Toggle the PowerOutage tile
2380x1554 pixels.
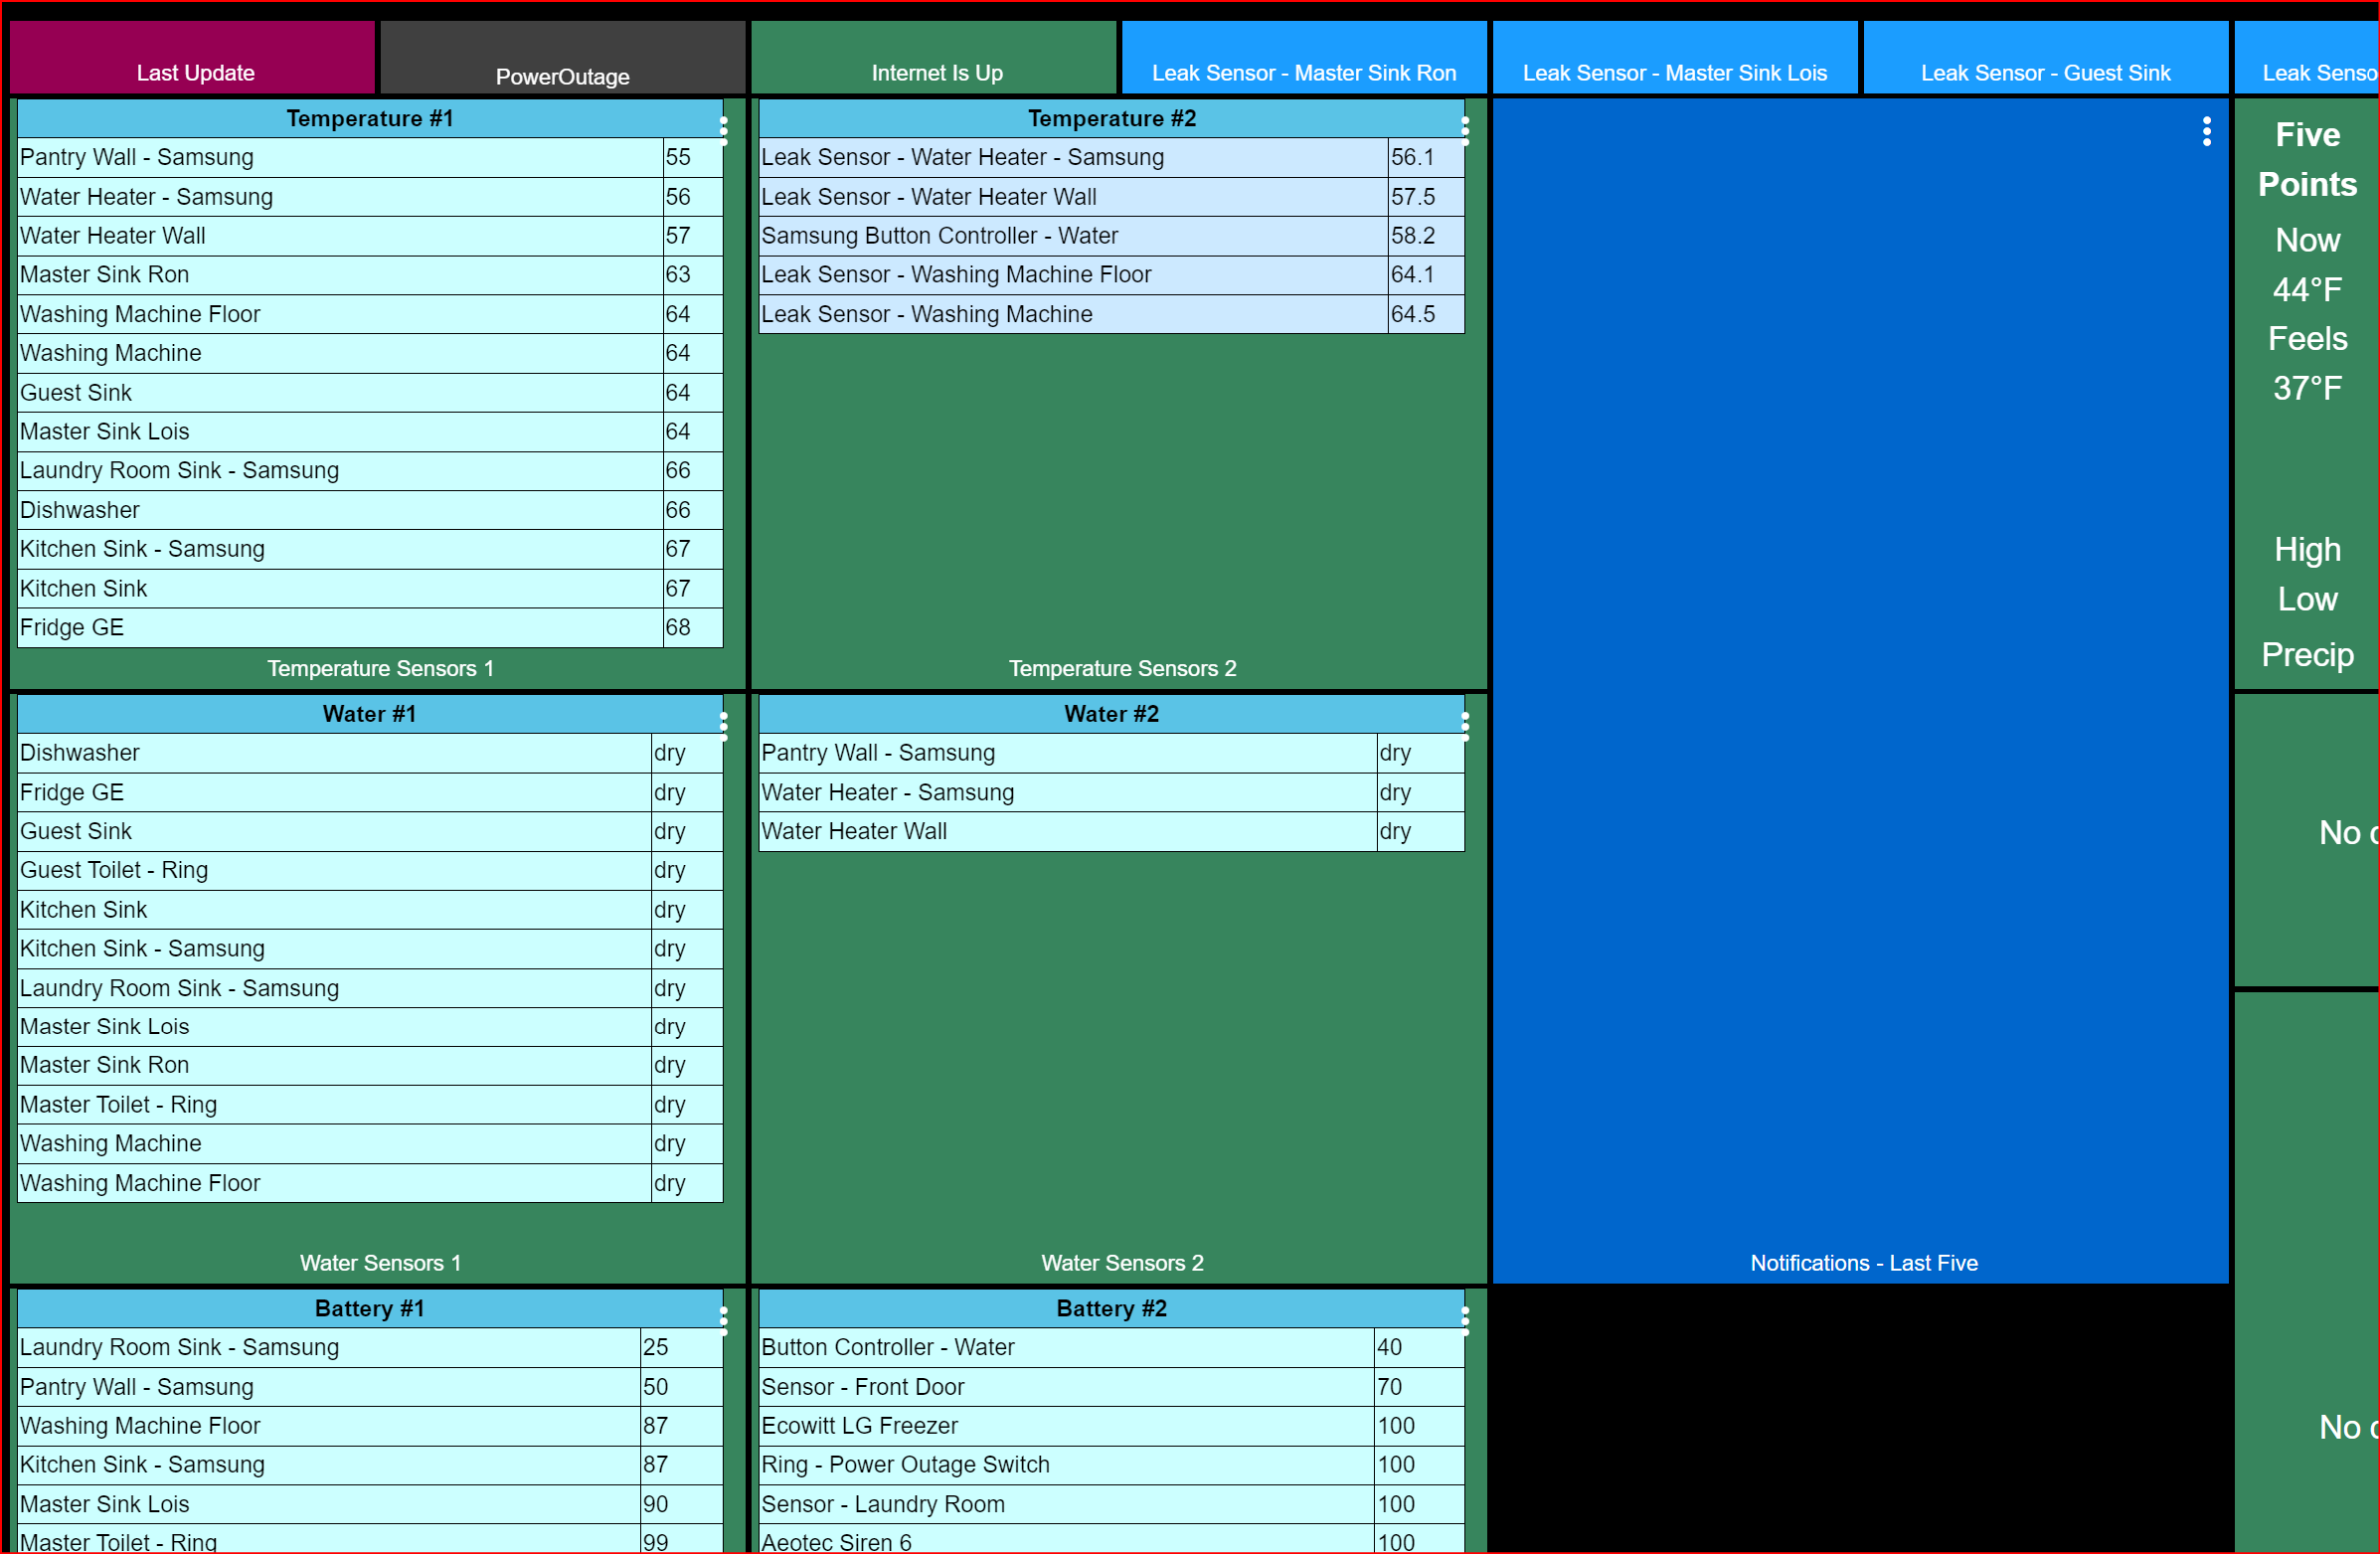pyautogui.click(x=563, y=57)
